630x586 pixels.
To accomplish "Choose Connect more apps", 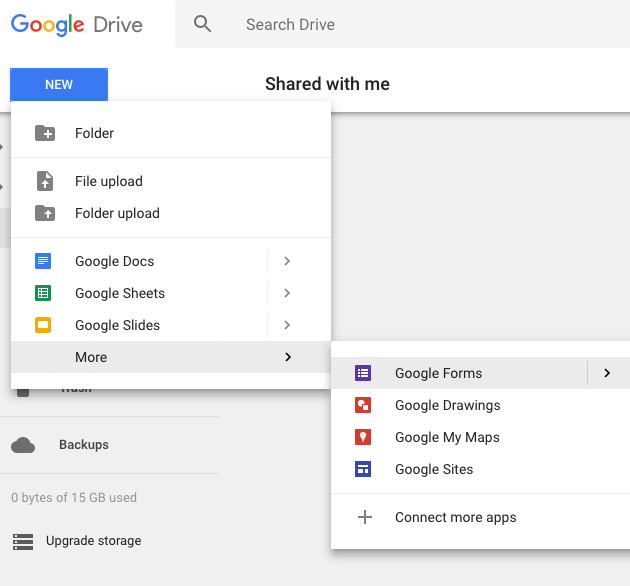I will click(481, 517).
